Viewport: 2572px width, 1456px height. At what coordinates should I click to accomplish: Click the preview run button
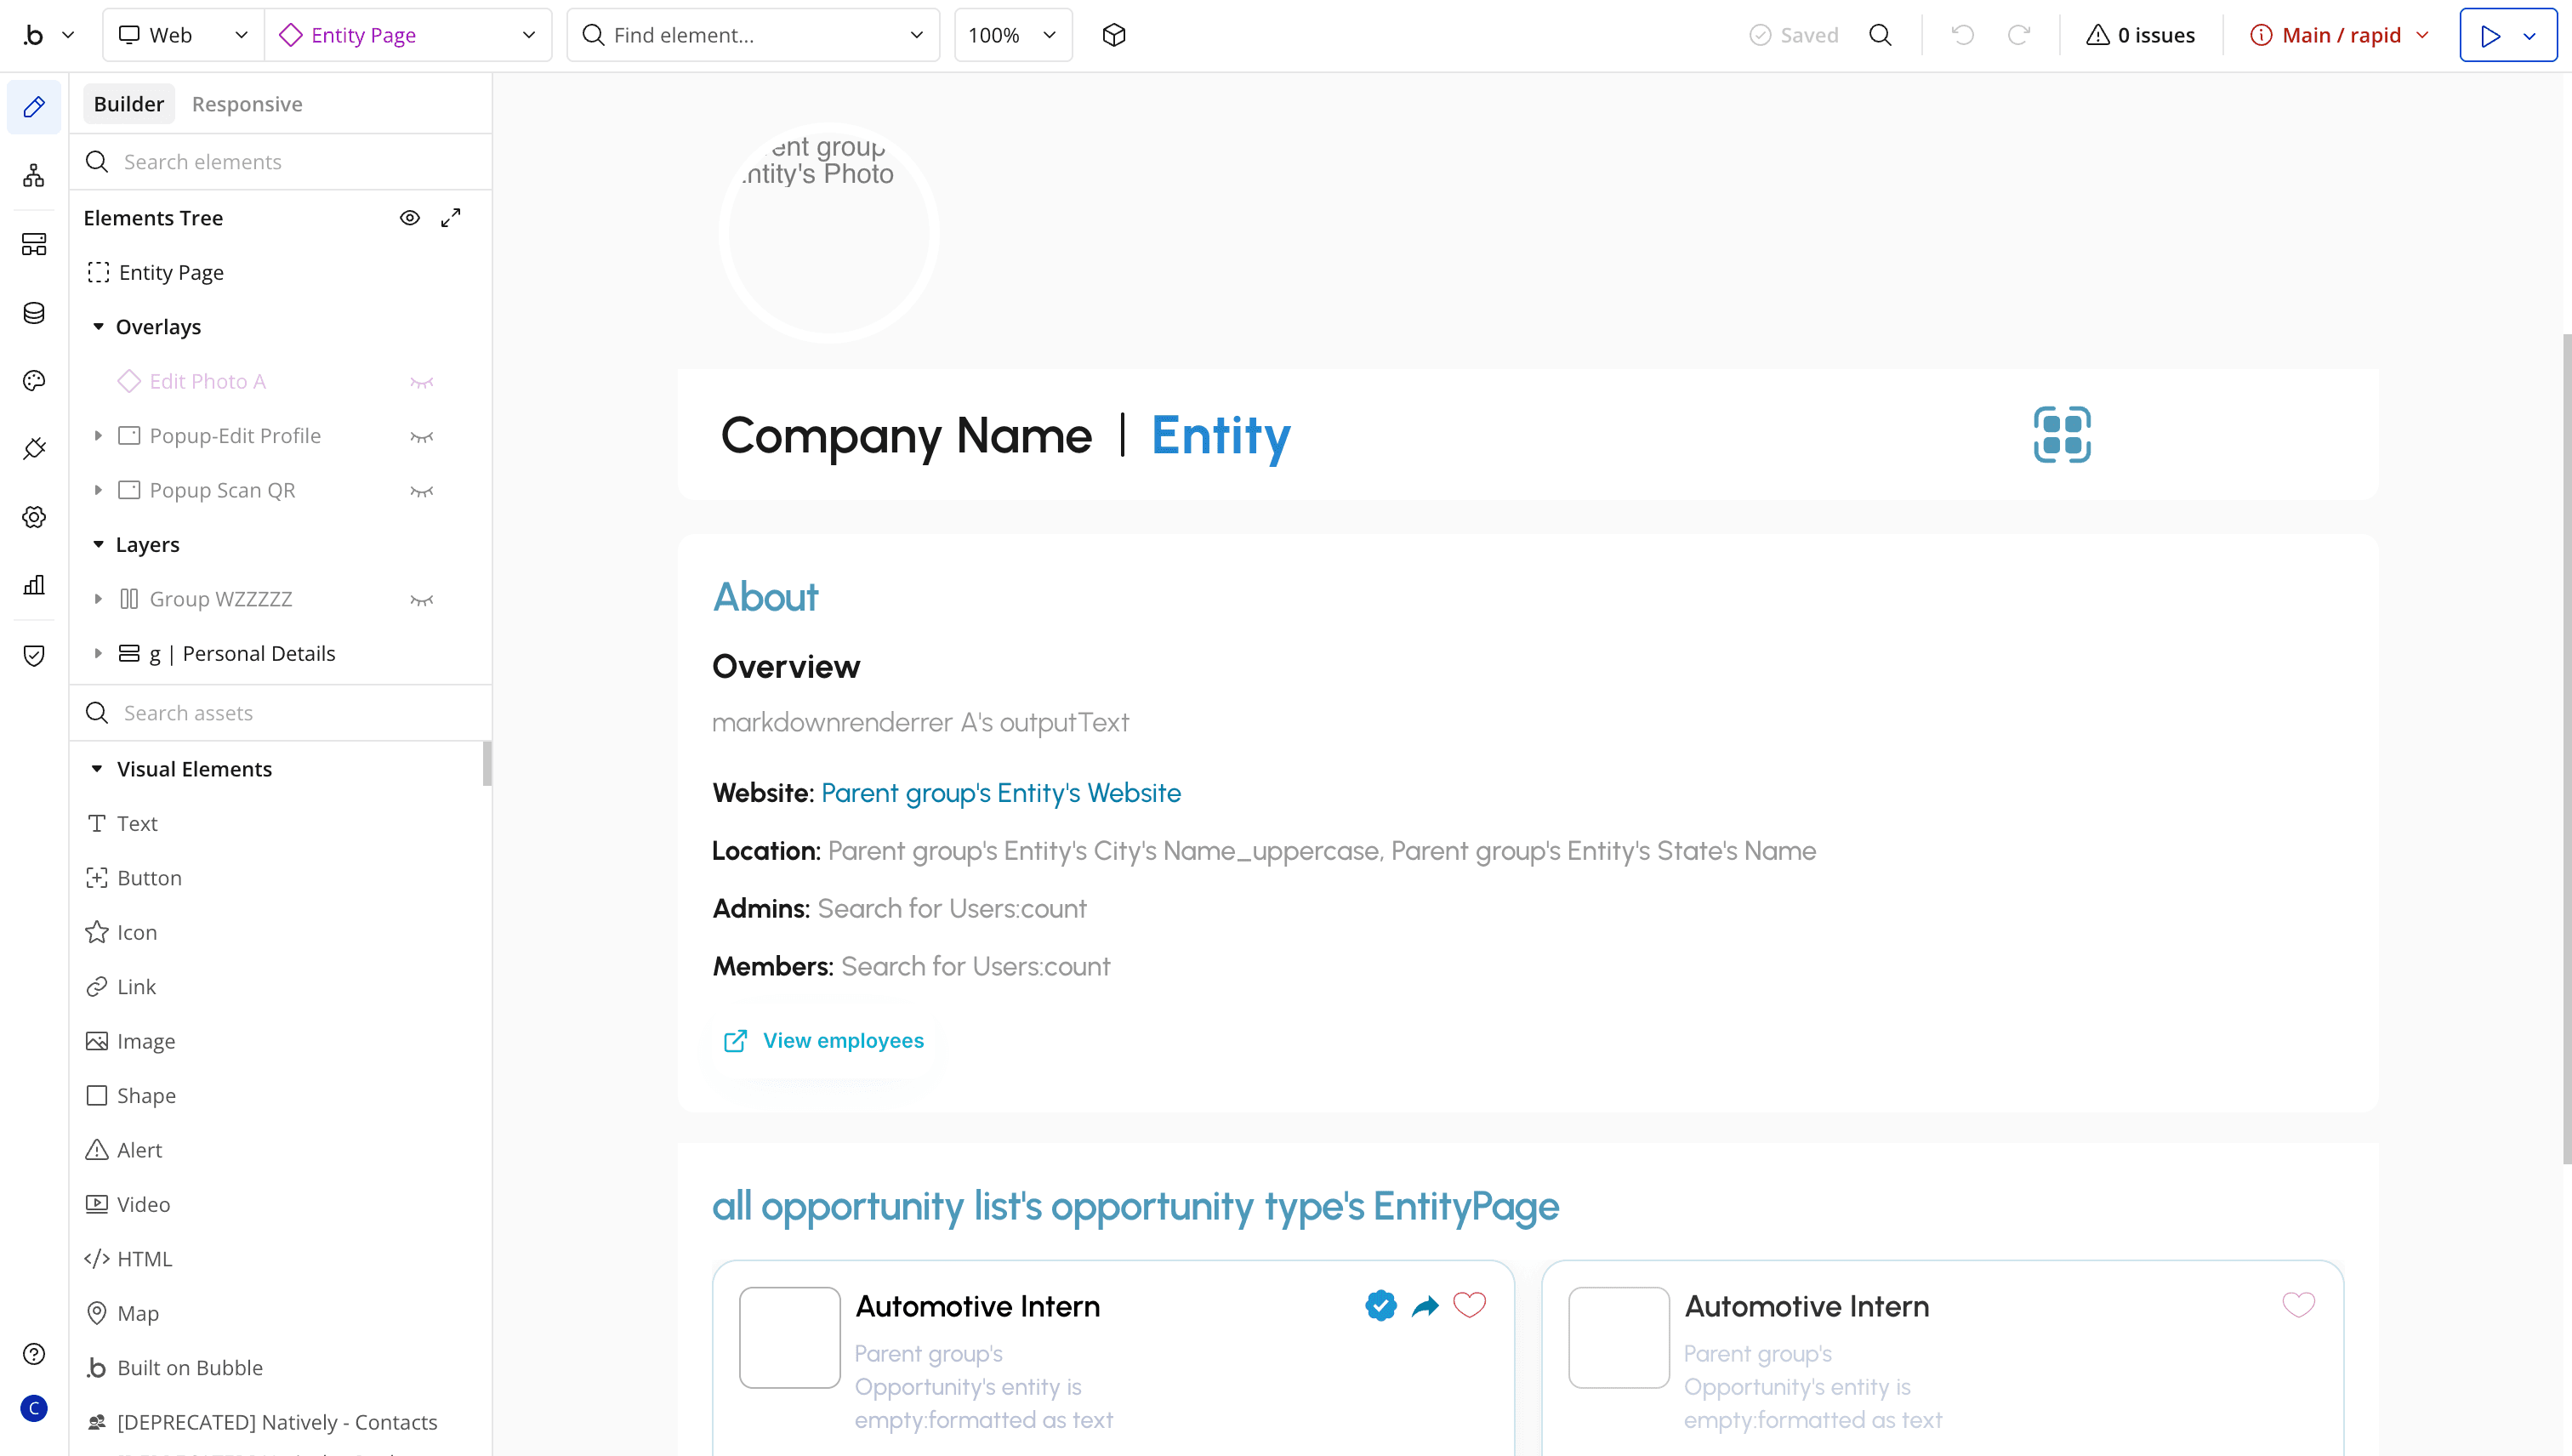pyautogui.click(x=2492, y=35)
